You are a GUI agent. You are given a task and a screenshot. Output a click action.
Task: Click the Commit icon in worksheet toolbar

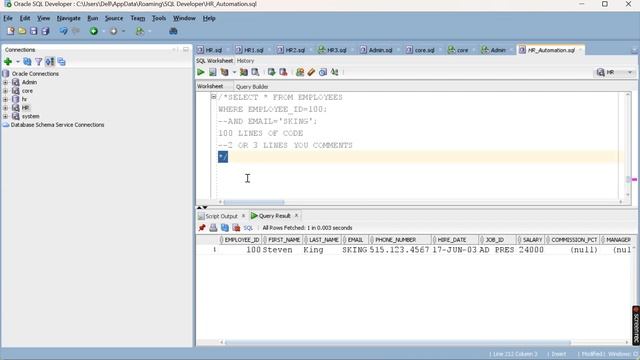point(271,72)
